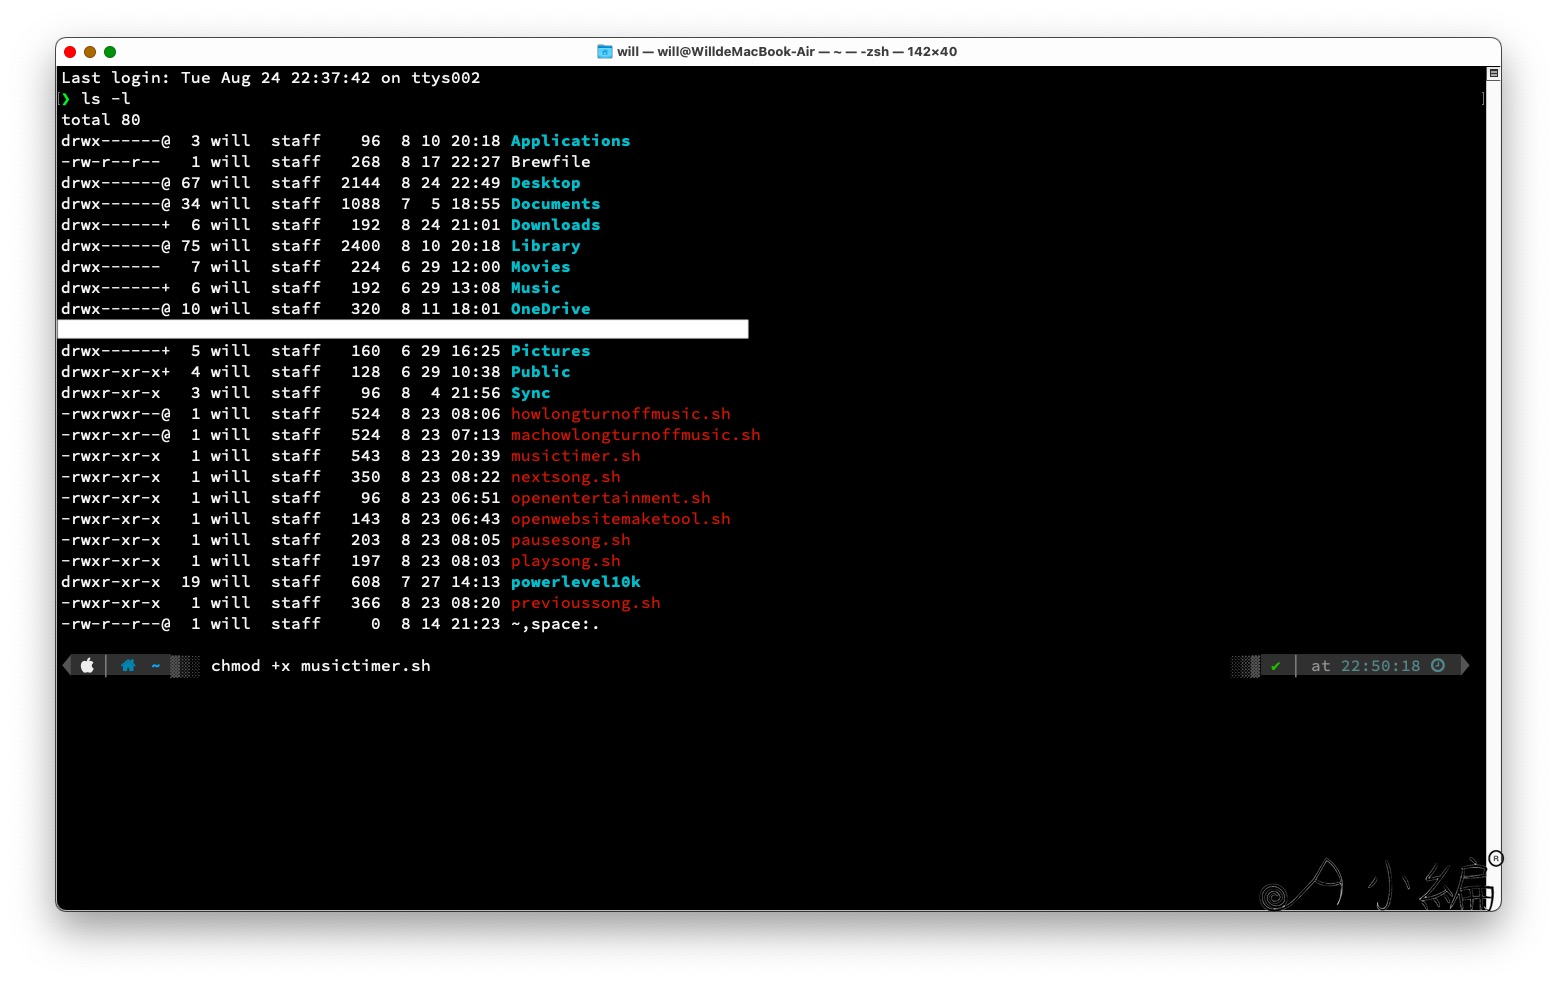Click the Public directory name
This screenshot has height=985, width=1557.
(x=540, y=372)
